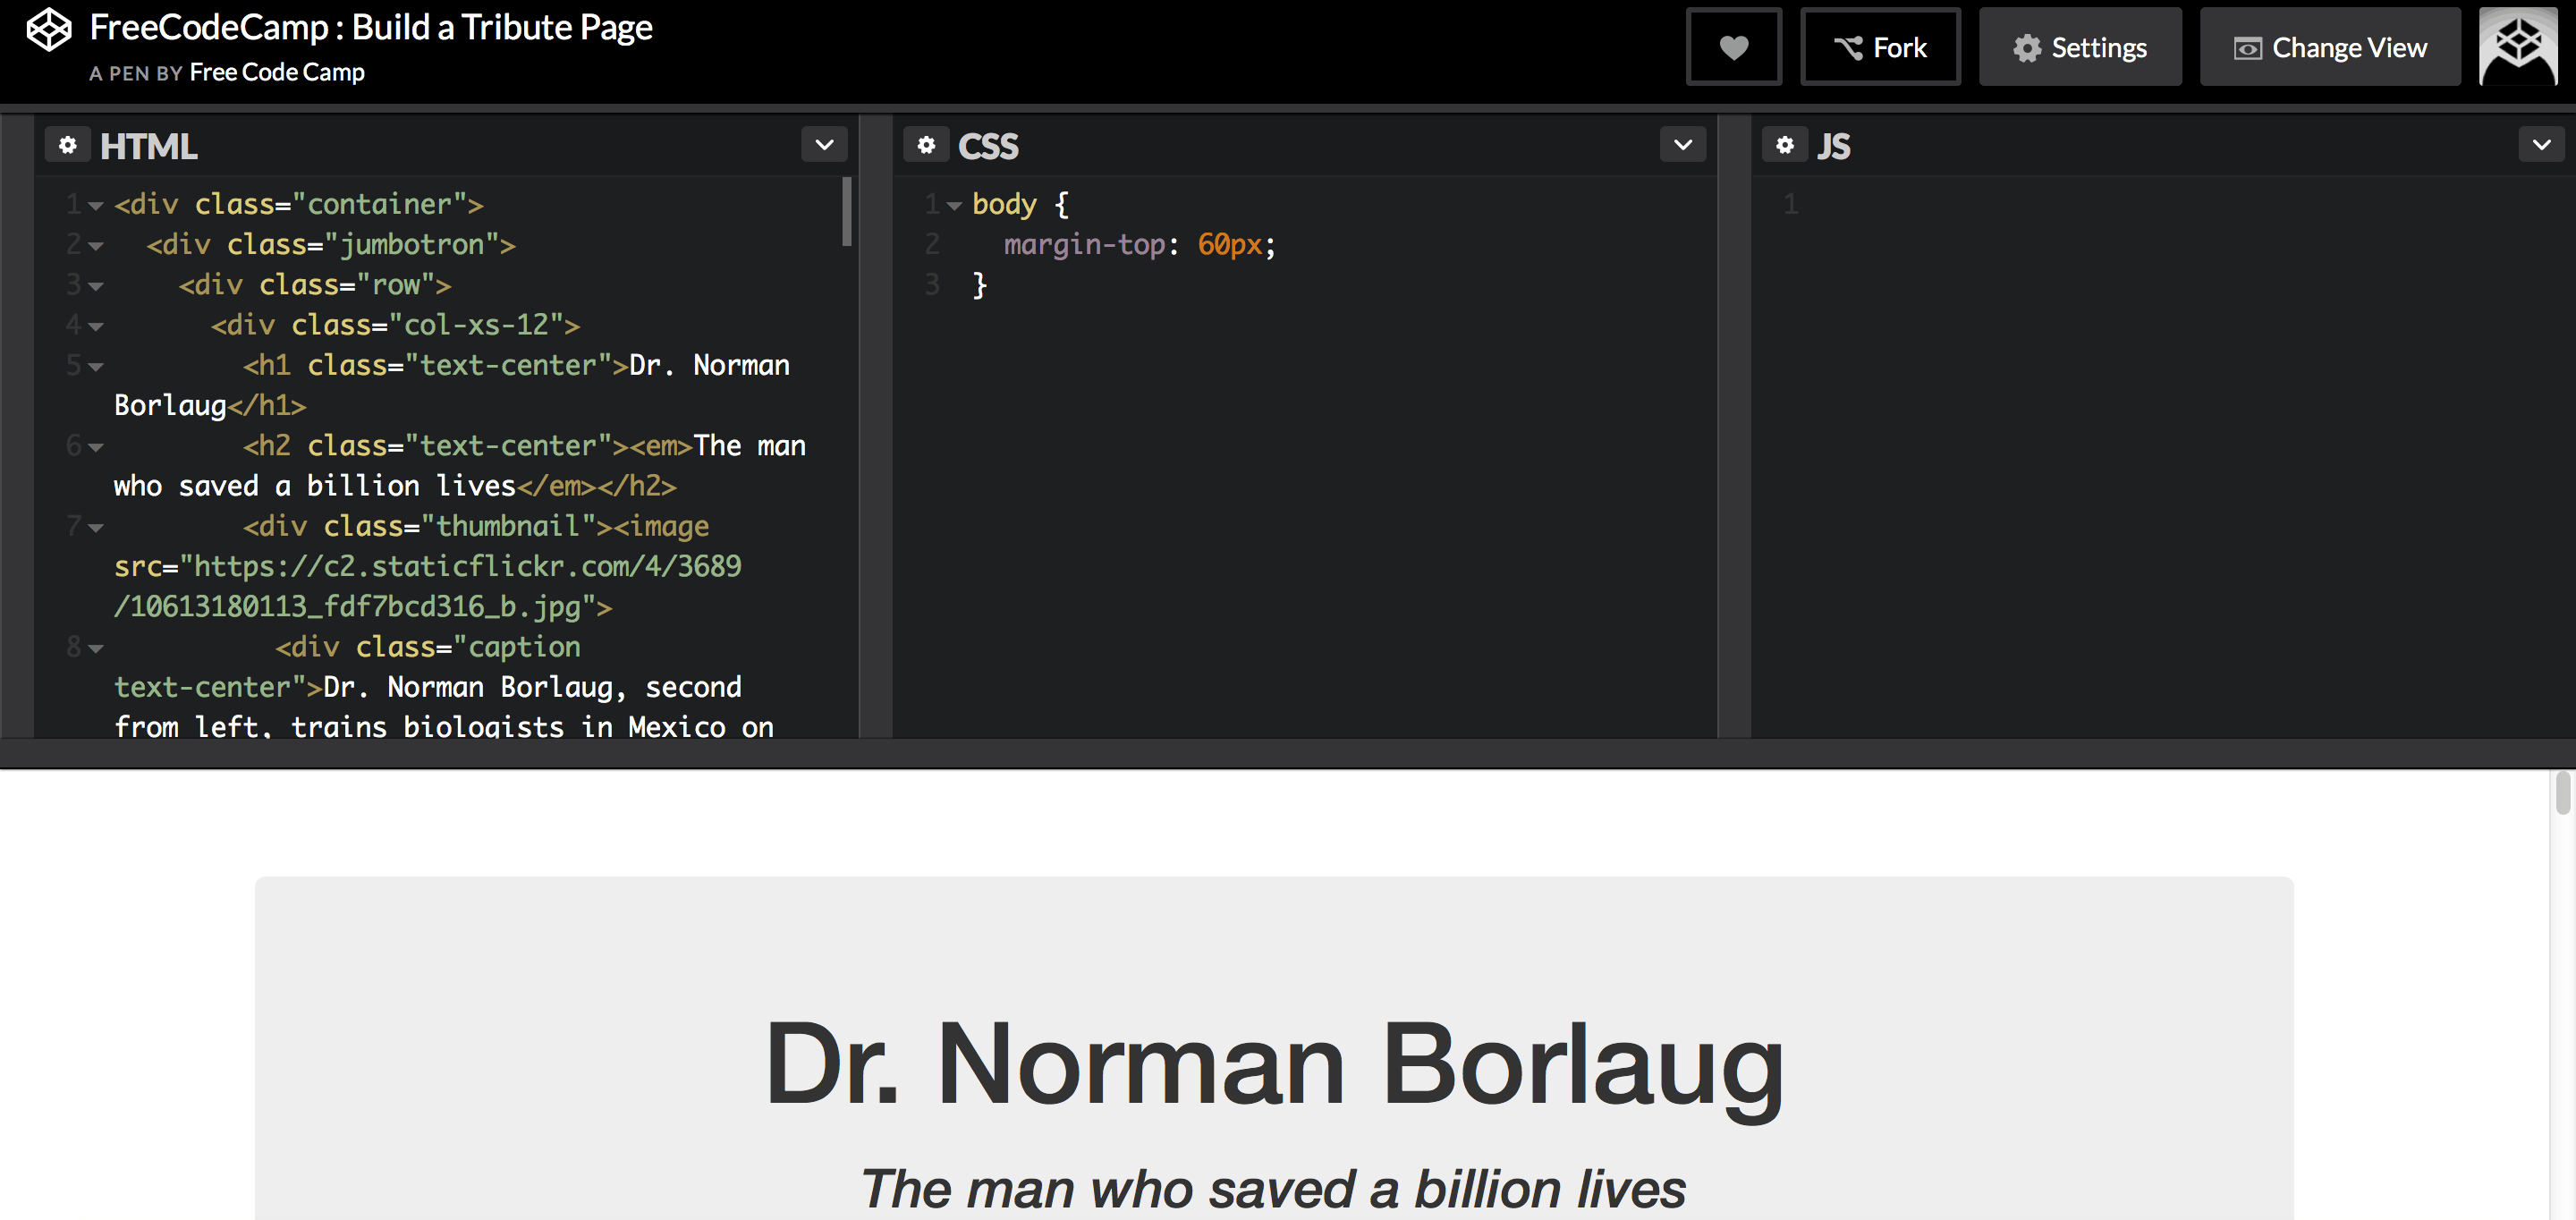
Task: Fold the jumbotron div on HTML line 2
Action: pyautogui.click(x=96, y=246)
